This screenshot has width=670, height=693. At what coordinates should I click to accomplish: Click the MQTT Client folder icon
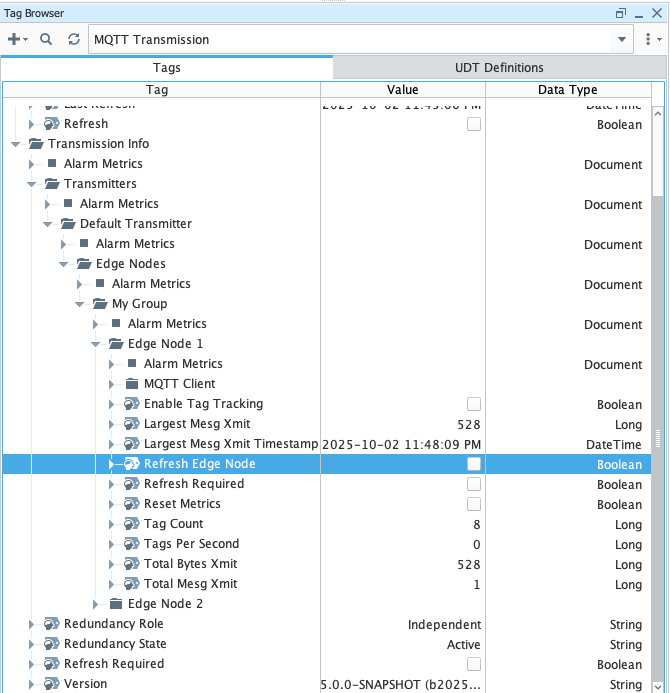pos(131,384)
